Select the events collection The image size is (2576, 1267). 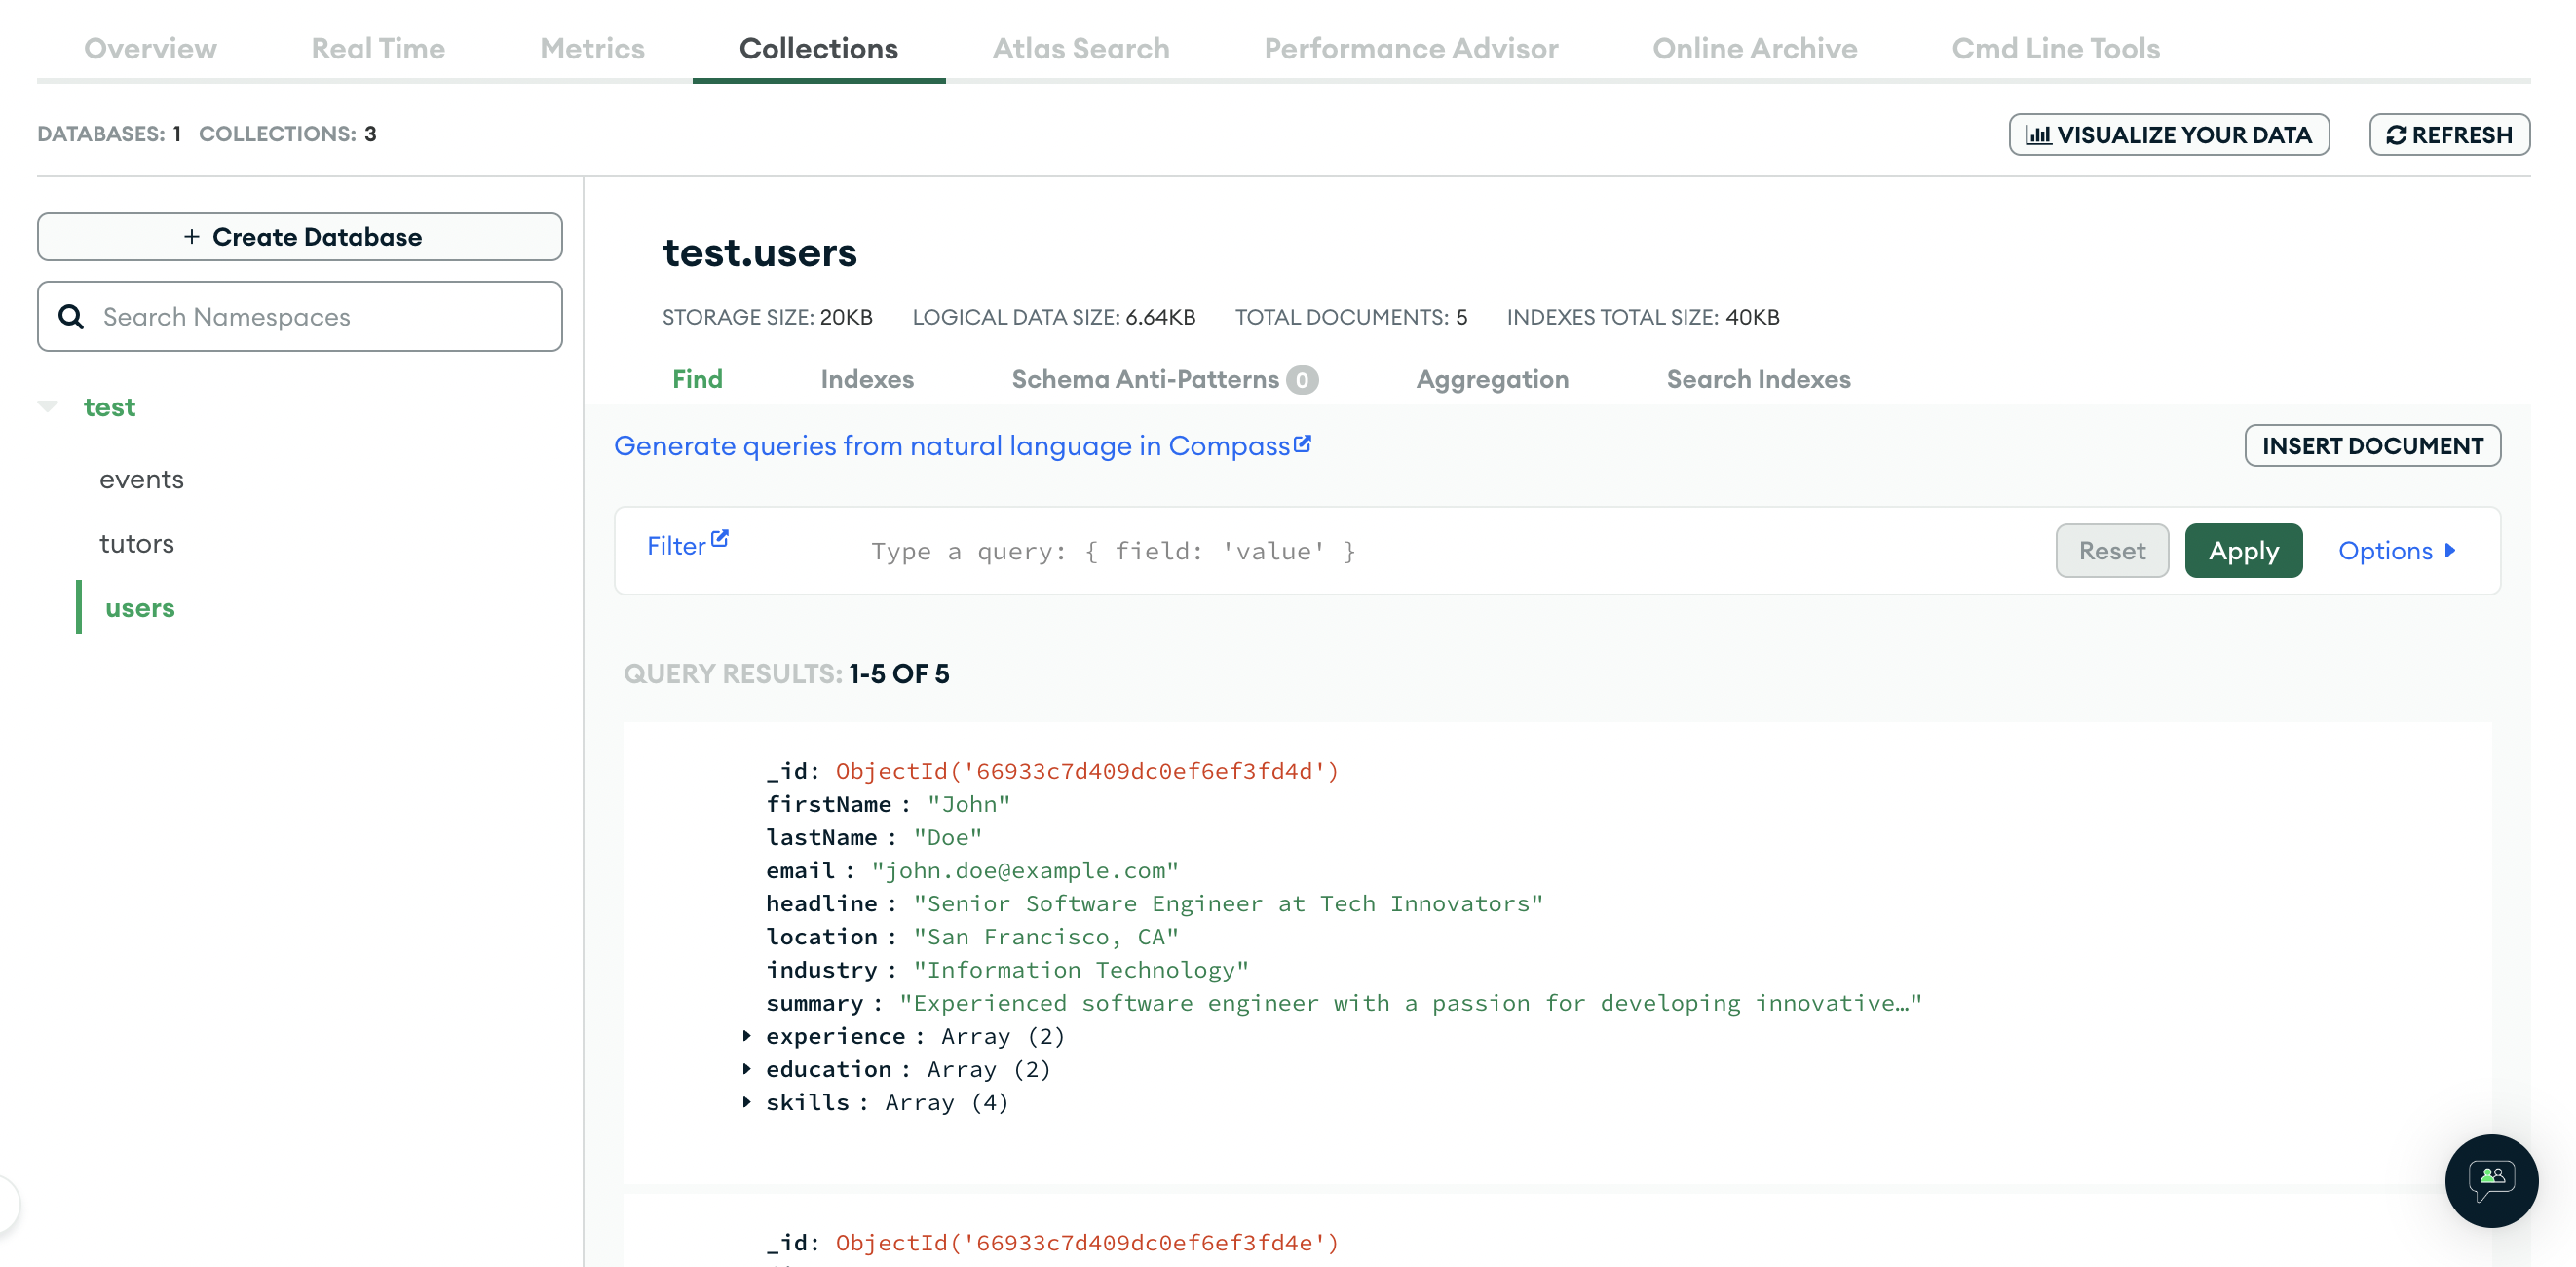(141, 479)
